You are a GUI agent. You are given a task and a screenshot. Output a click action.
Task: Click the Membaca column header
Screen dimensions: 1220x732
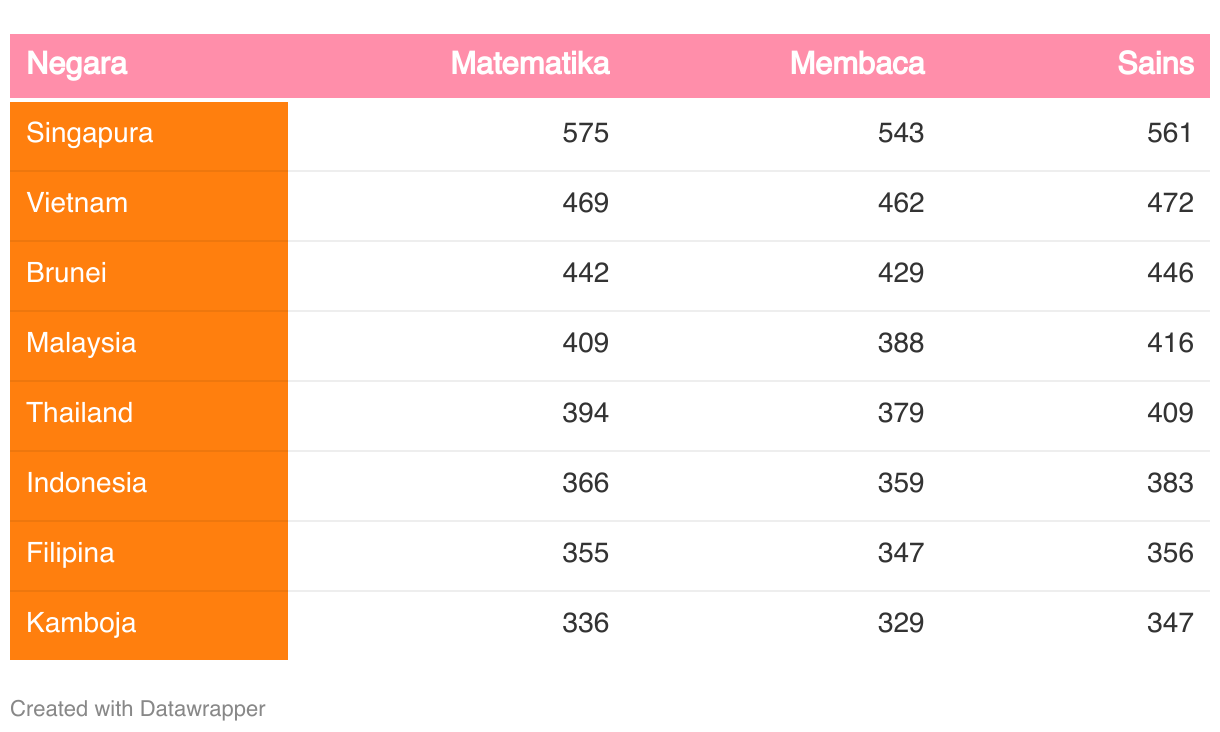857,64
